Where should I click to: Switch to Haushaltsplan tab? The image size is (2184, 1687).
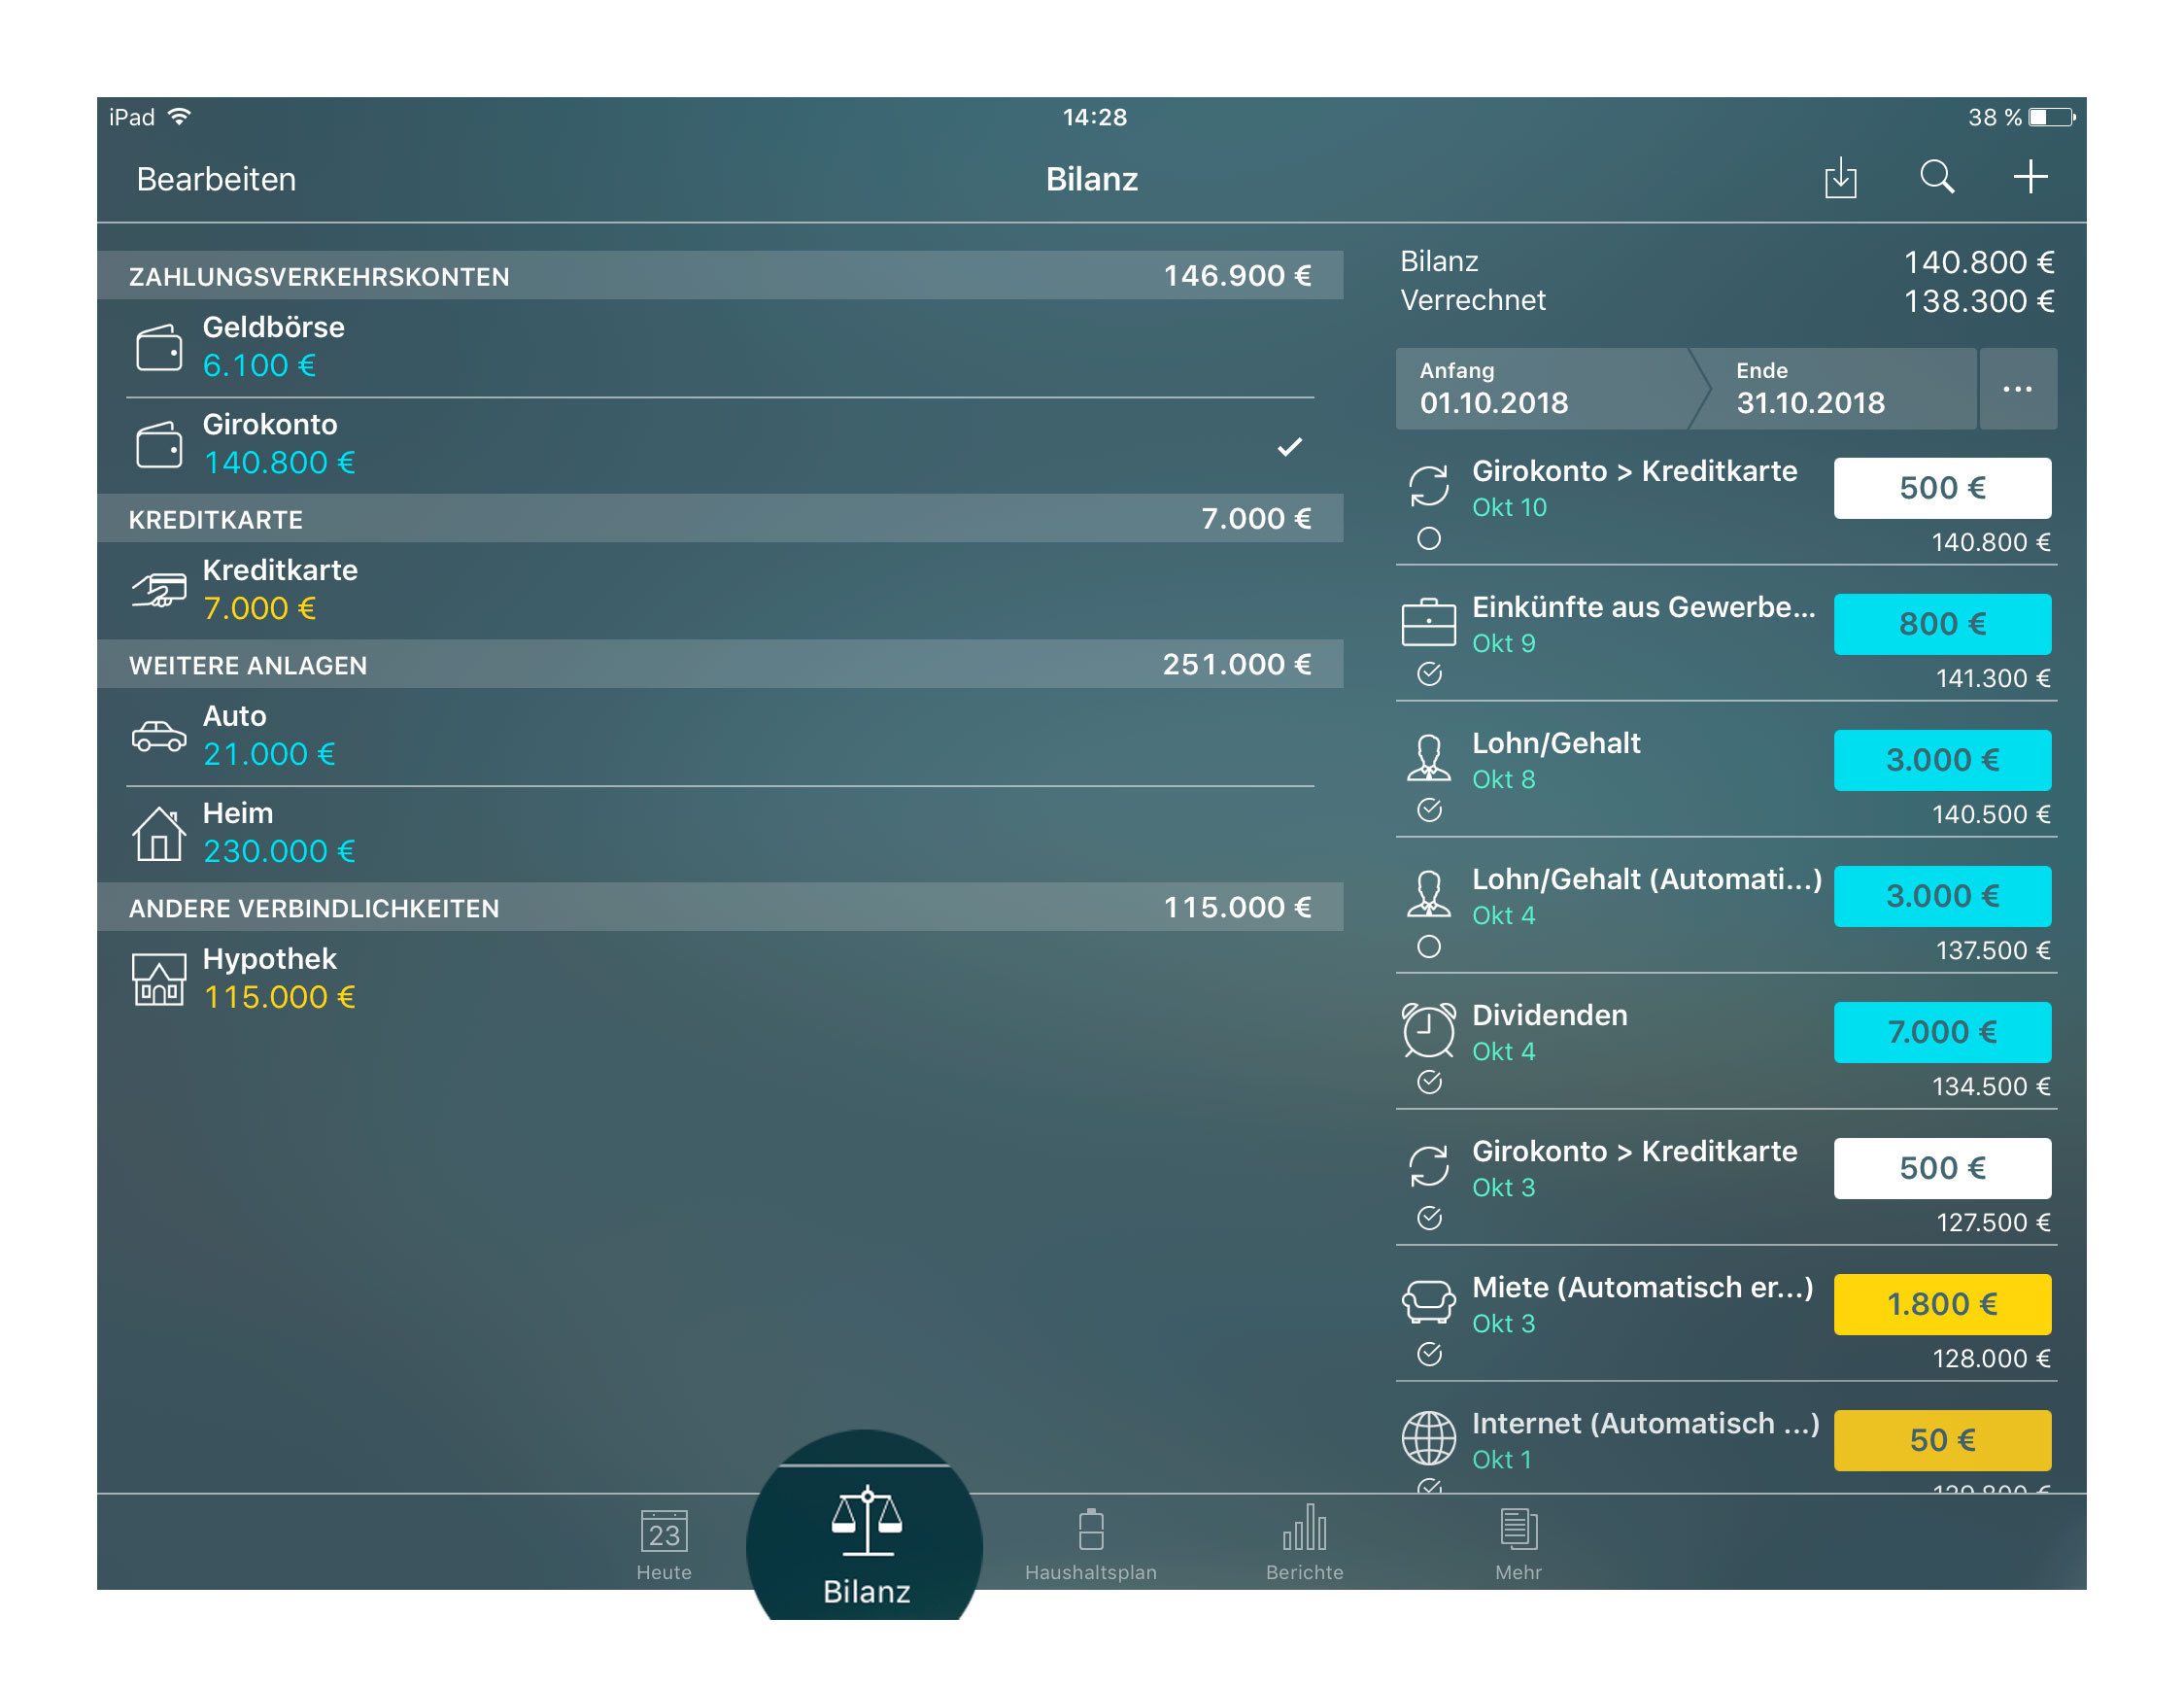[x=1091, y=1544]
